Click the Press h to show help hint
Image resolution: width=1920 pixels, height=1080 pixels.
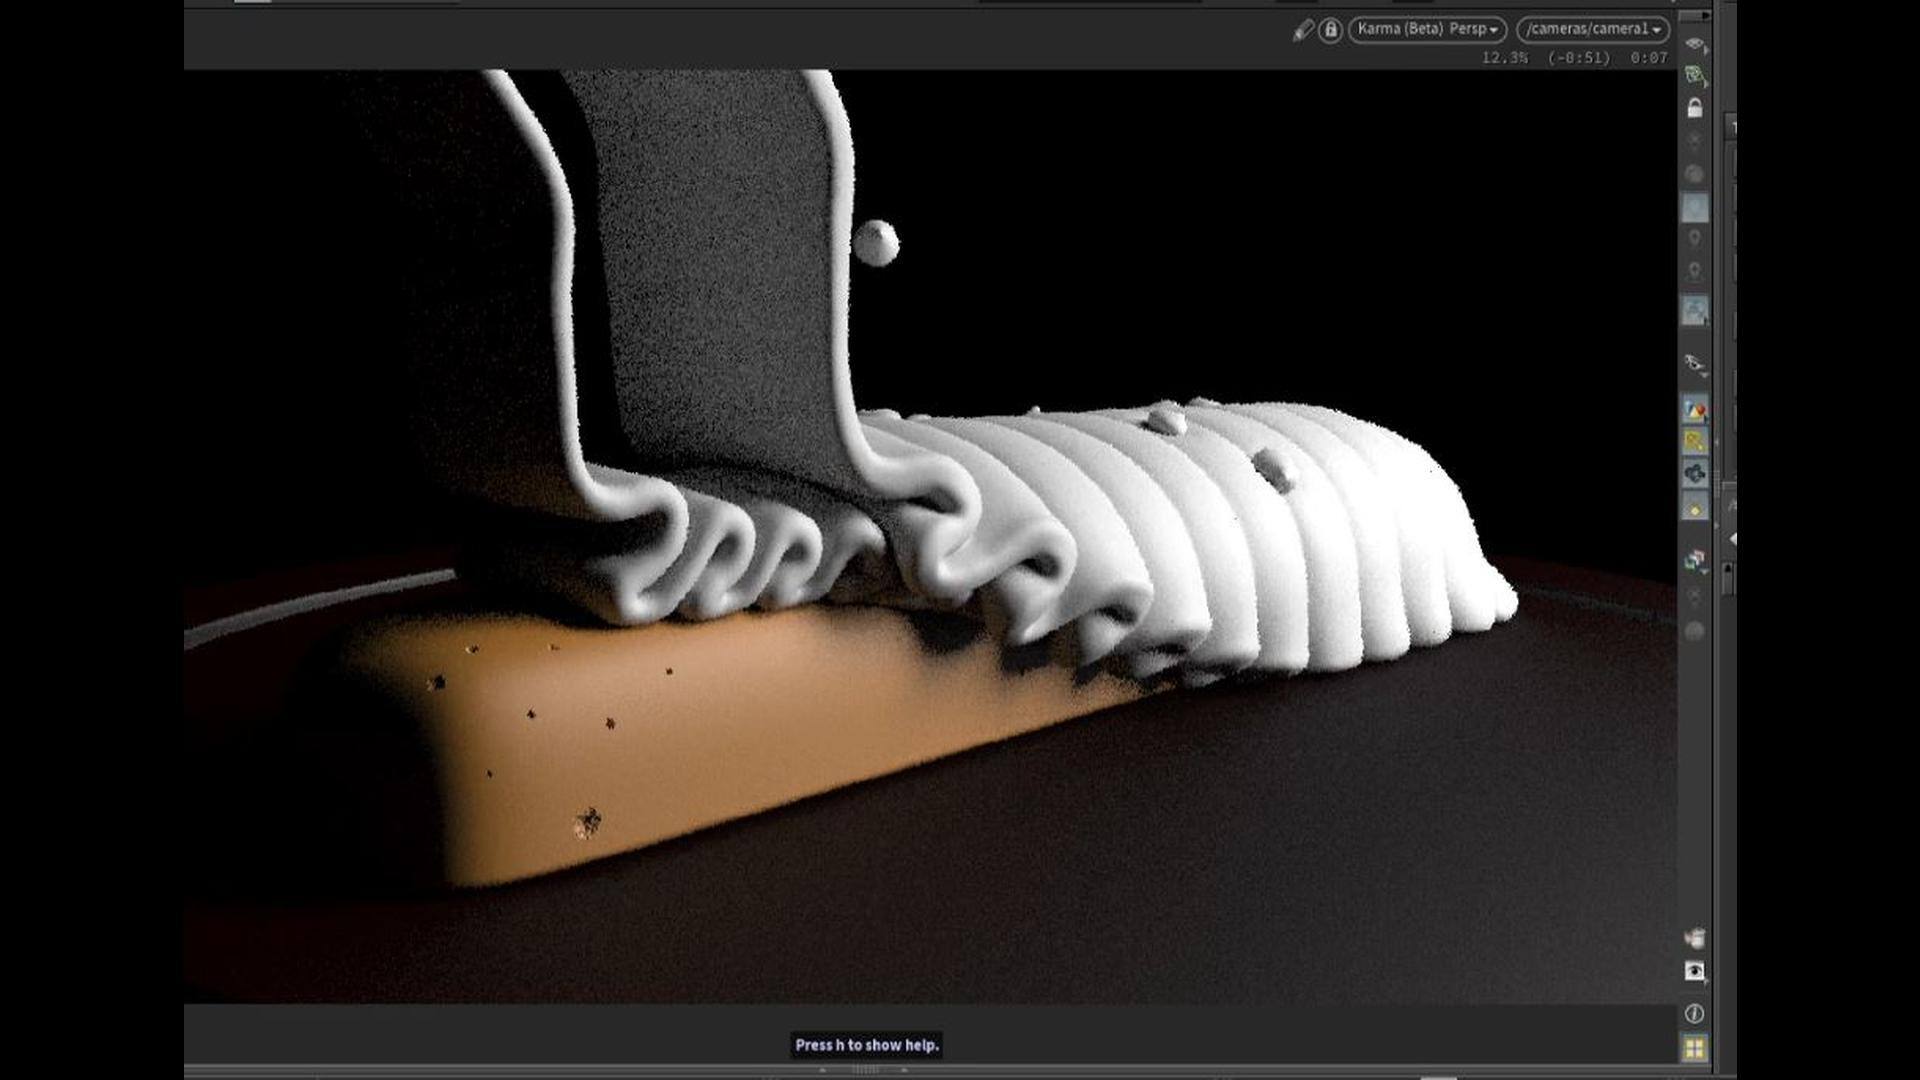pyautogui.click(x=867, y=1045)
